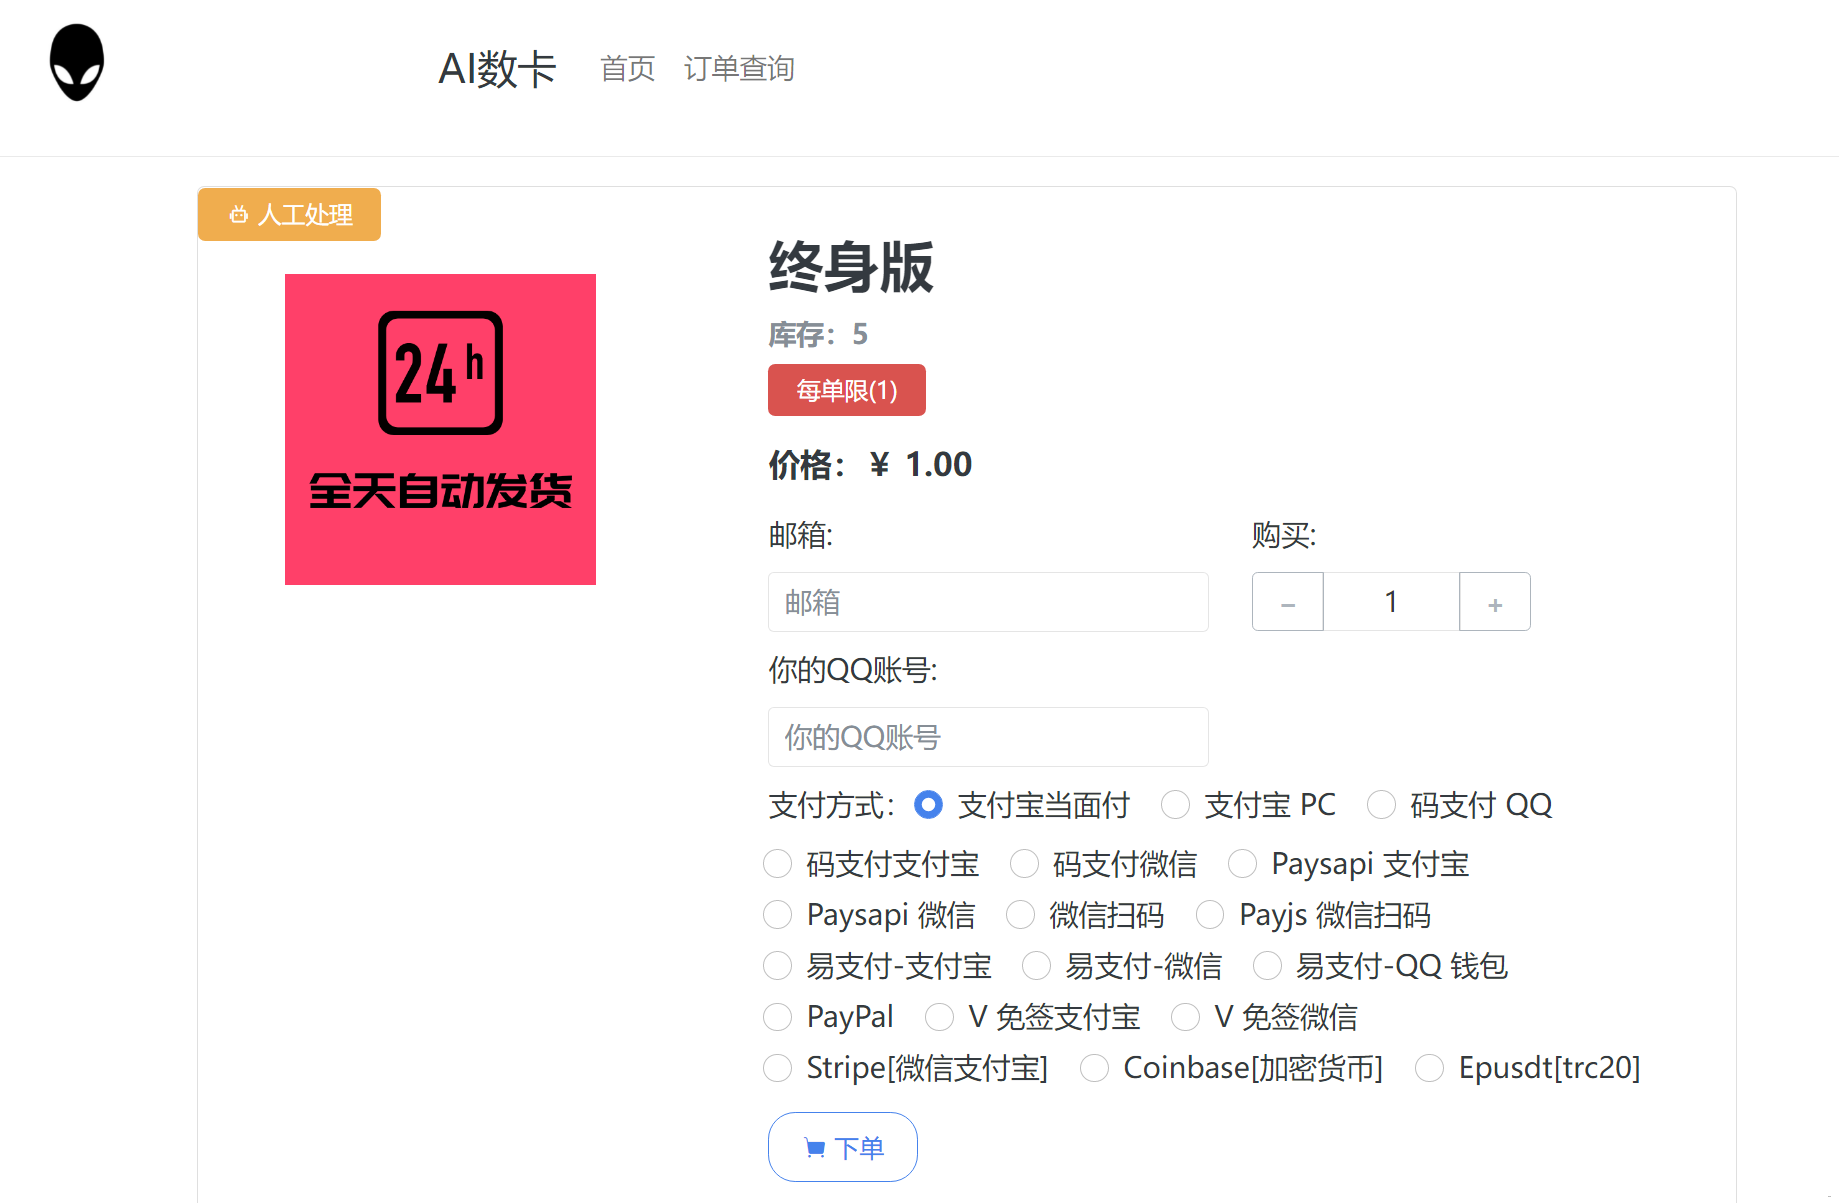Select 支付宝当面付 payment option
The width and height of the screenshot is (1839, 1203).
928,805
